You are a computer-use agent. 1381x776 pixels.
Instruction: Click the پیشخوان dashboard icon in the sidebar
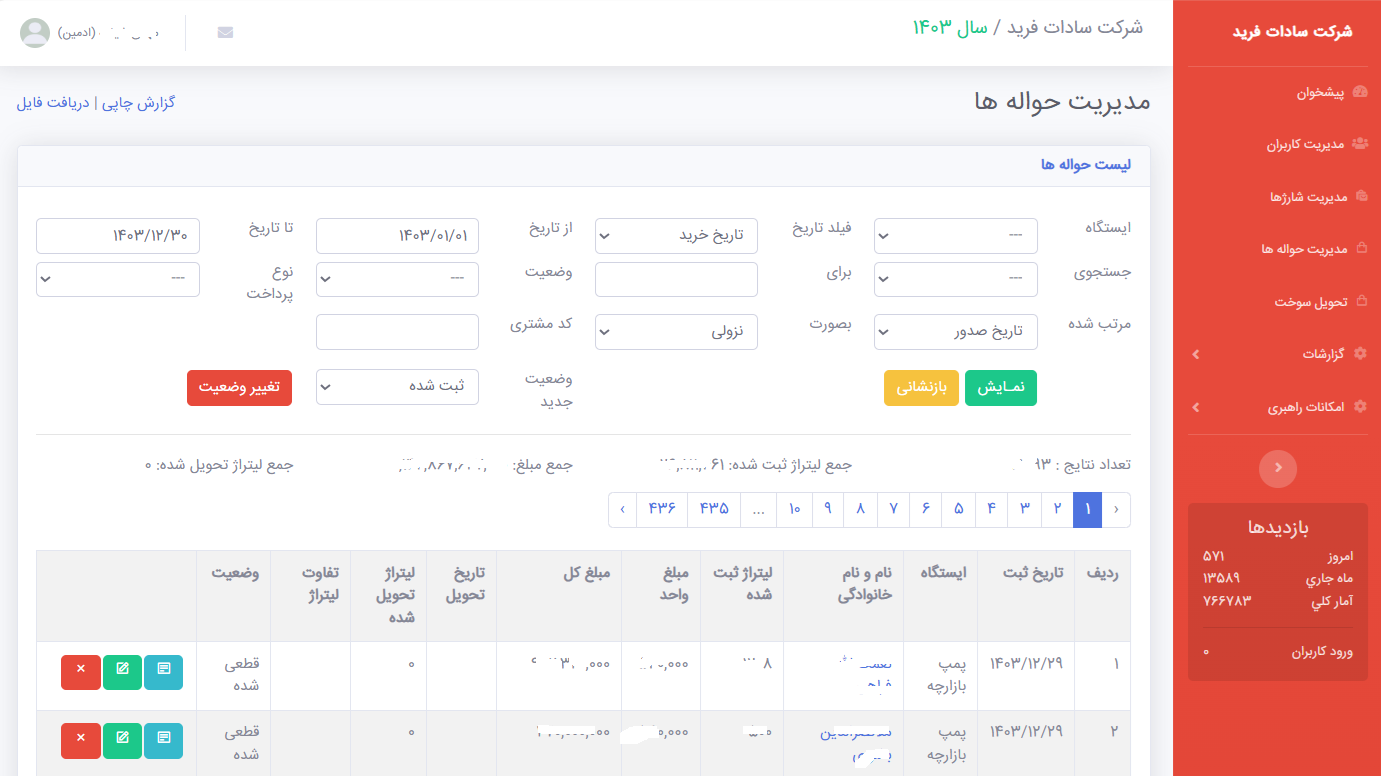(x=1360, y=91)
